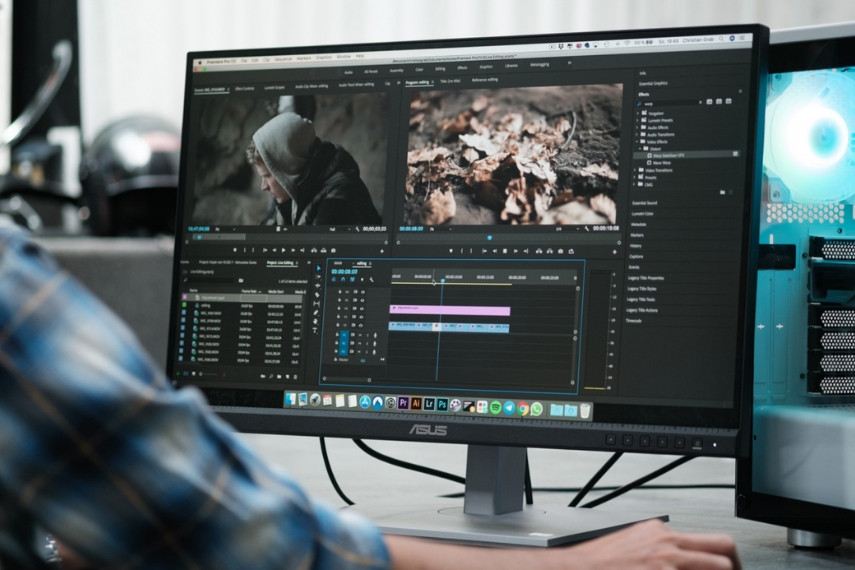Select the Track Select Forward tool
This screenshot has width=855, height=570.
tap(318, 277)
